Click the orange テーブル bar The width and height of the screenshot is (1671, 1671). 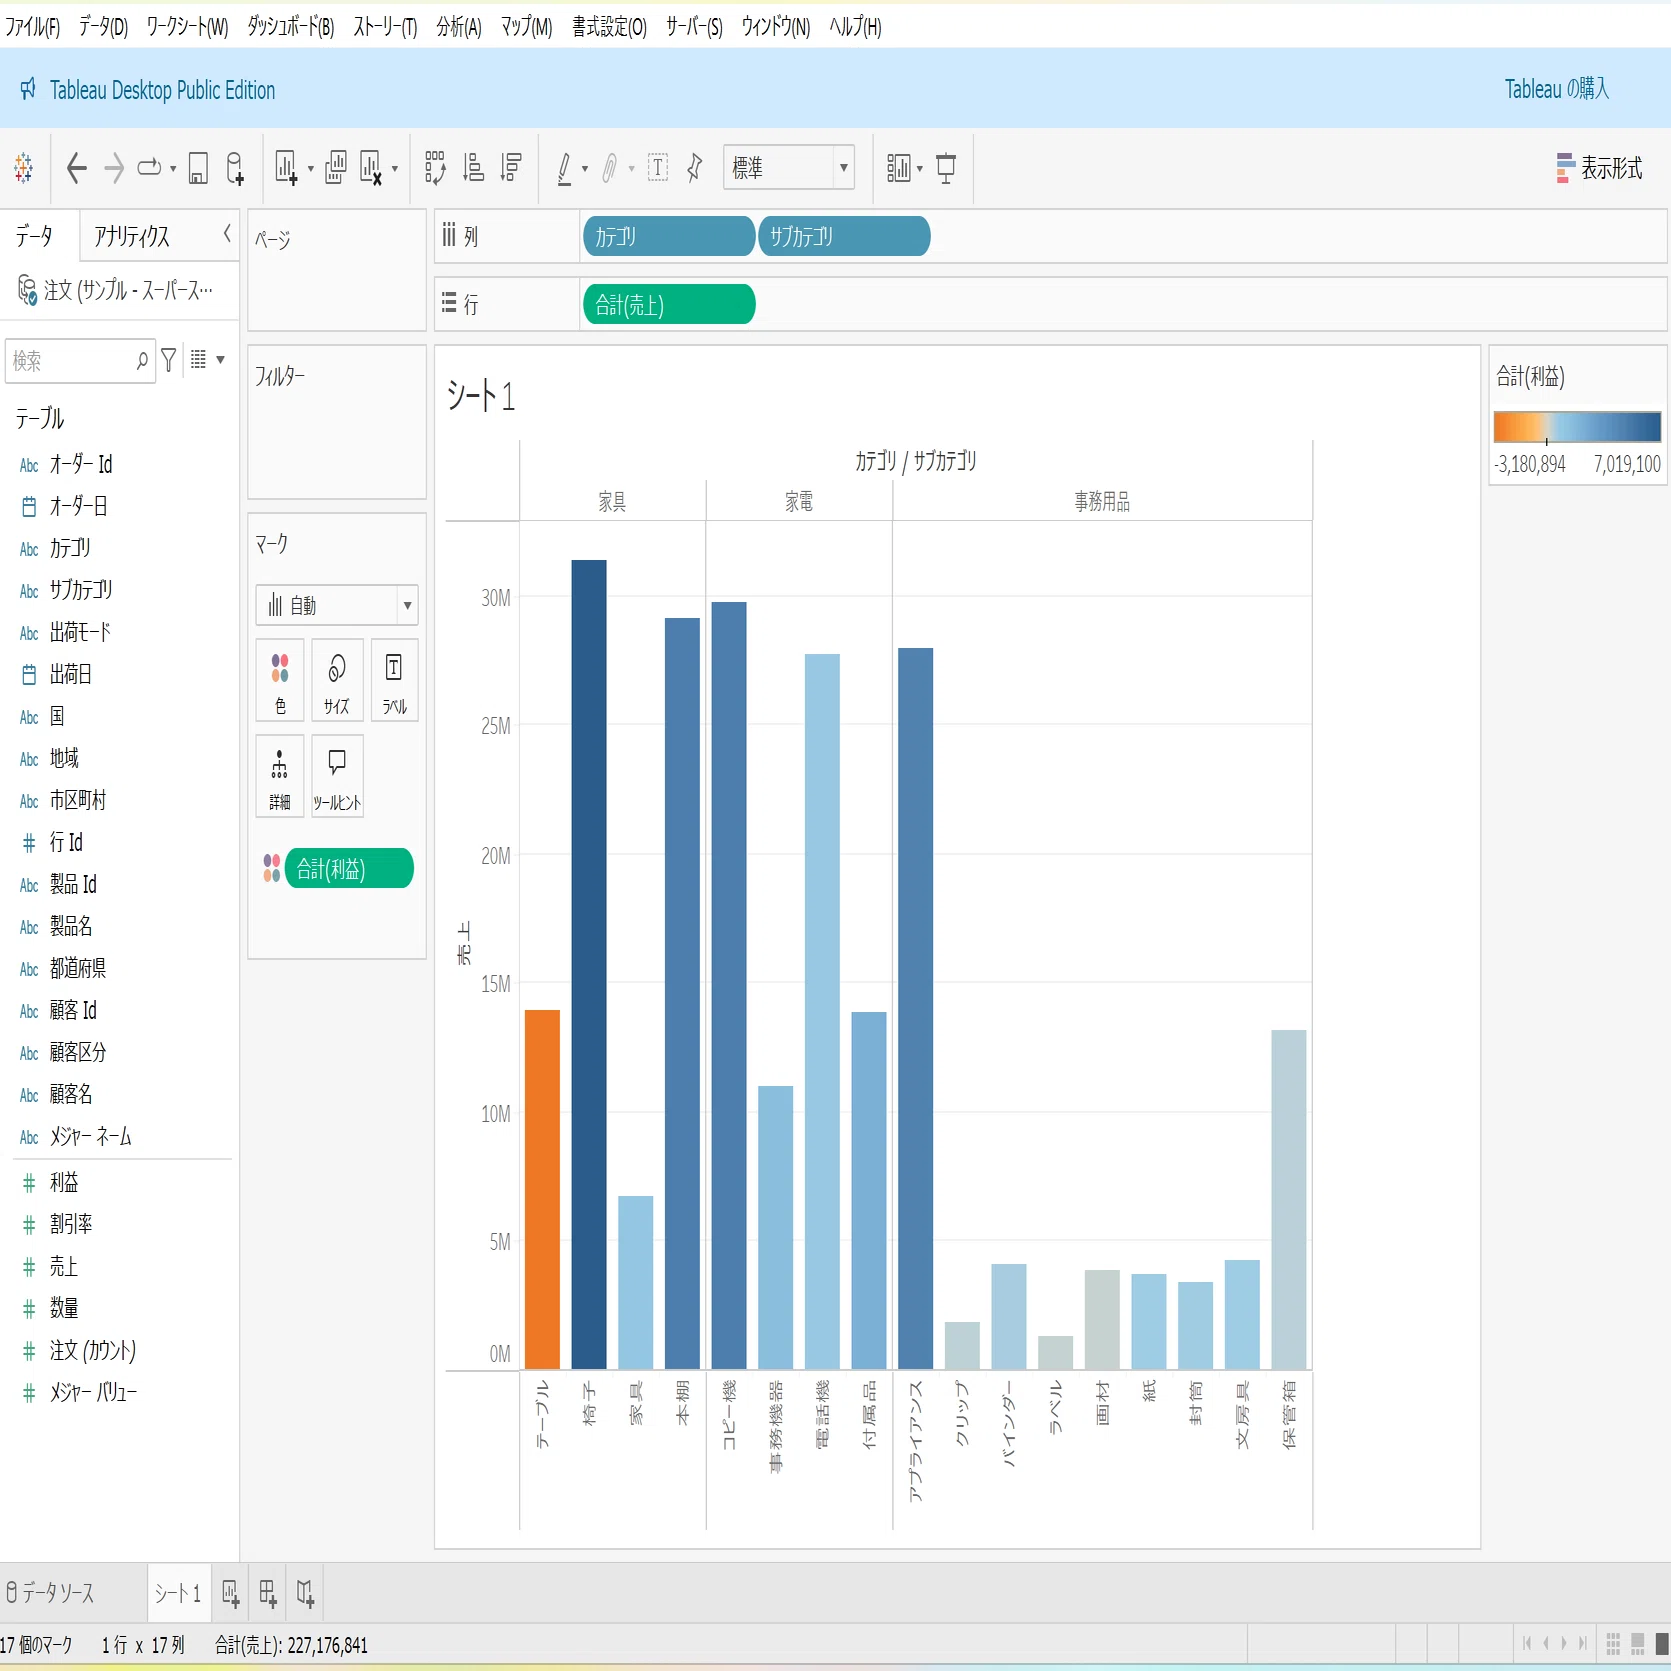pos(542,1189)
